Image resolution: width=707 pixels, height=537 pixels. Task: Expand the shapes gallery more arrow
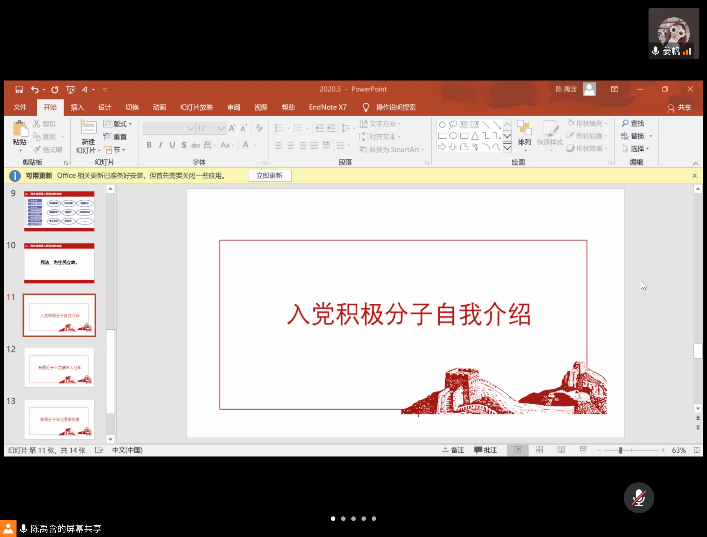[x=507, y=147]
